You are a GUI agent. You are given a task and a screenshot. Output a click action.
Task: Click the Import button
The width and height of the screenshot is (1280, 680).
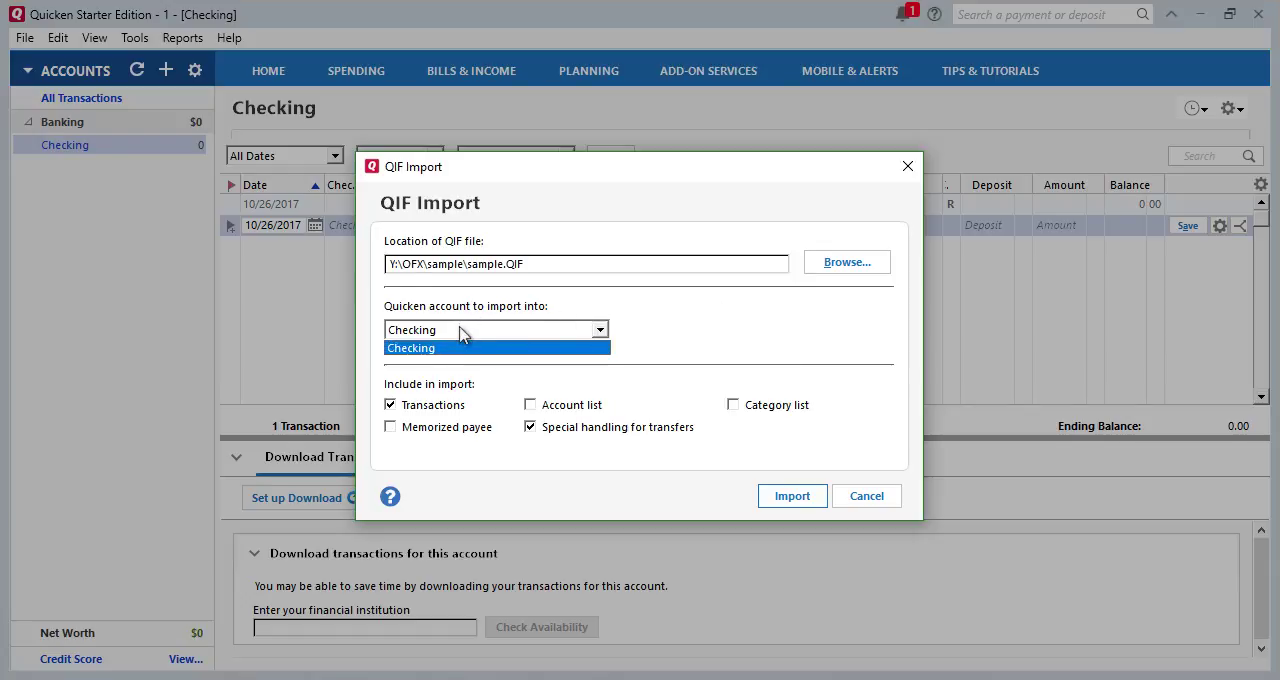click(x=792, y=496)
